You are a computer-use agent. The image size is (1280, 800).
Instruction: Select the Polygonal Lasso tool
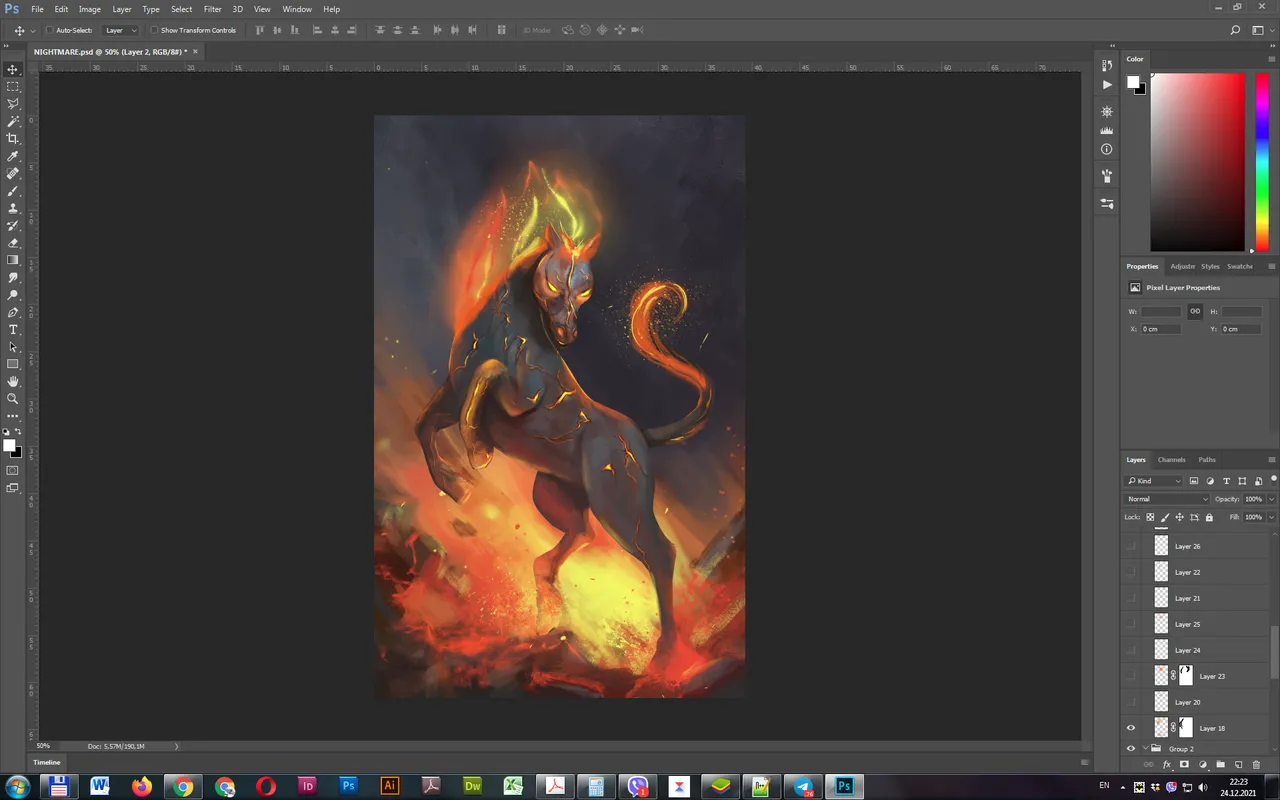(x=13, y=104)
